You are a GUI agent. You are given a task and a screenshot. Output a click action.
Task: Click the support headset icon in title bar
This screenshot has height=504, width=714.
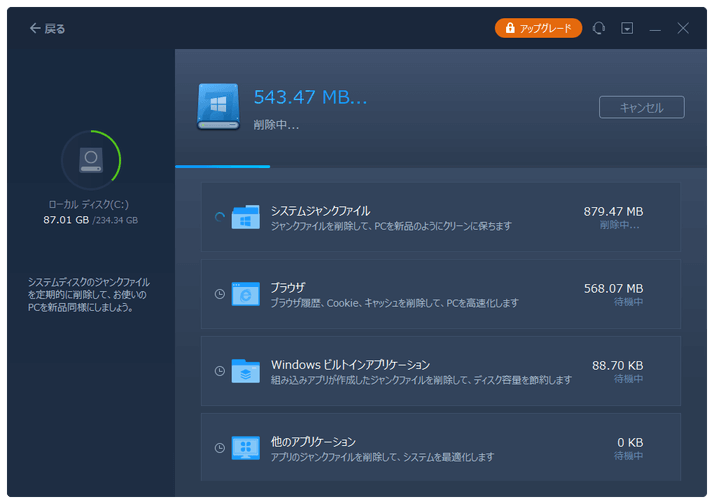pos(599,29)
